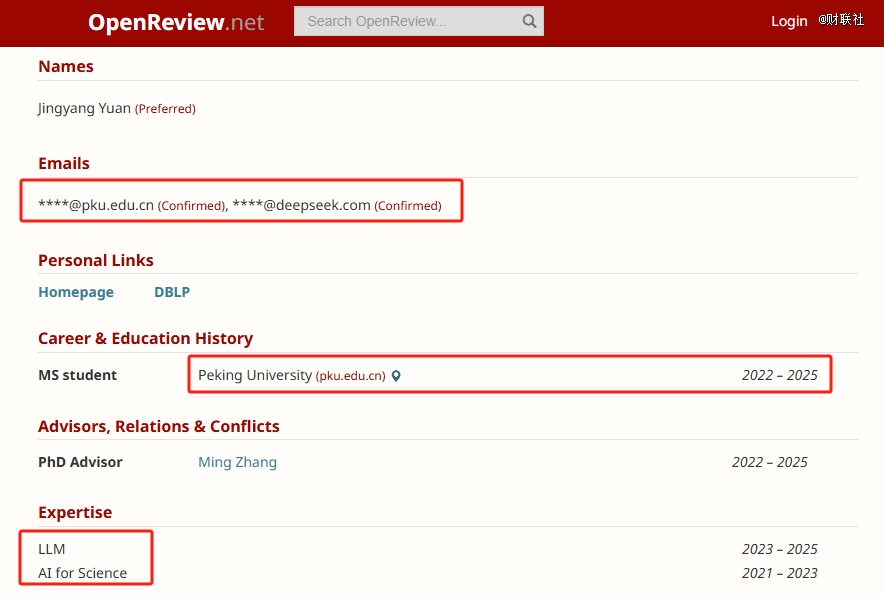Click the name Jingyang Yuan

84,108
